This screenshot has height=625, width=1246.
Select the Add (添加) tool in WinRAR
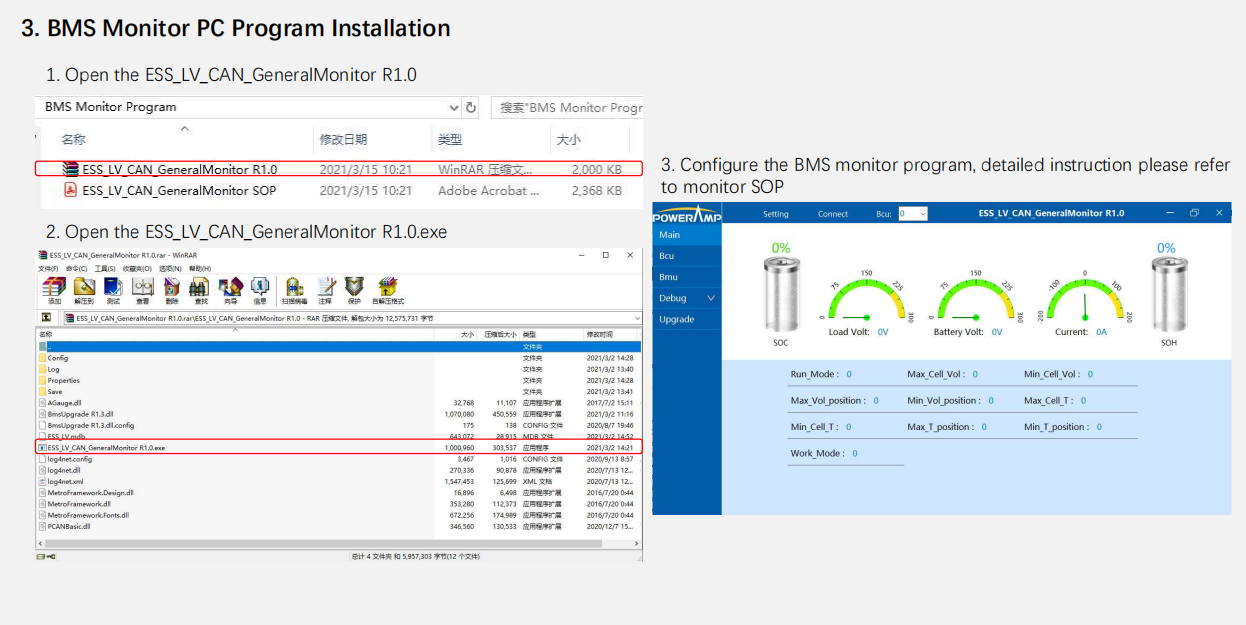coord(53,289)
